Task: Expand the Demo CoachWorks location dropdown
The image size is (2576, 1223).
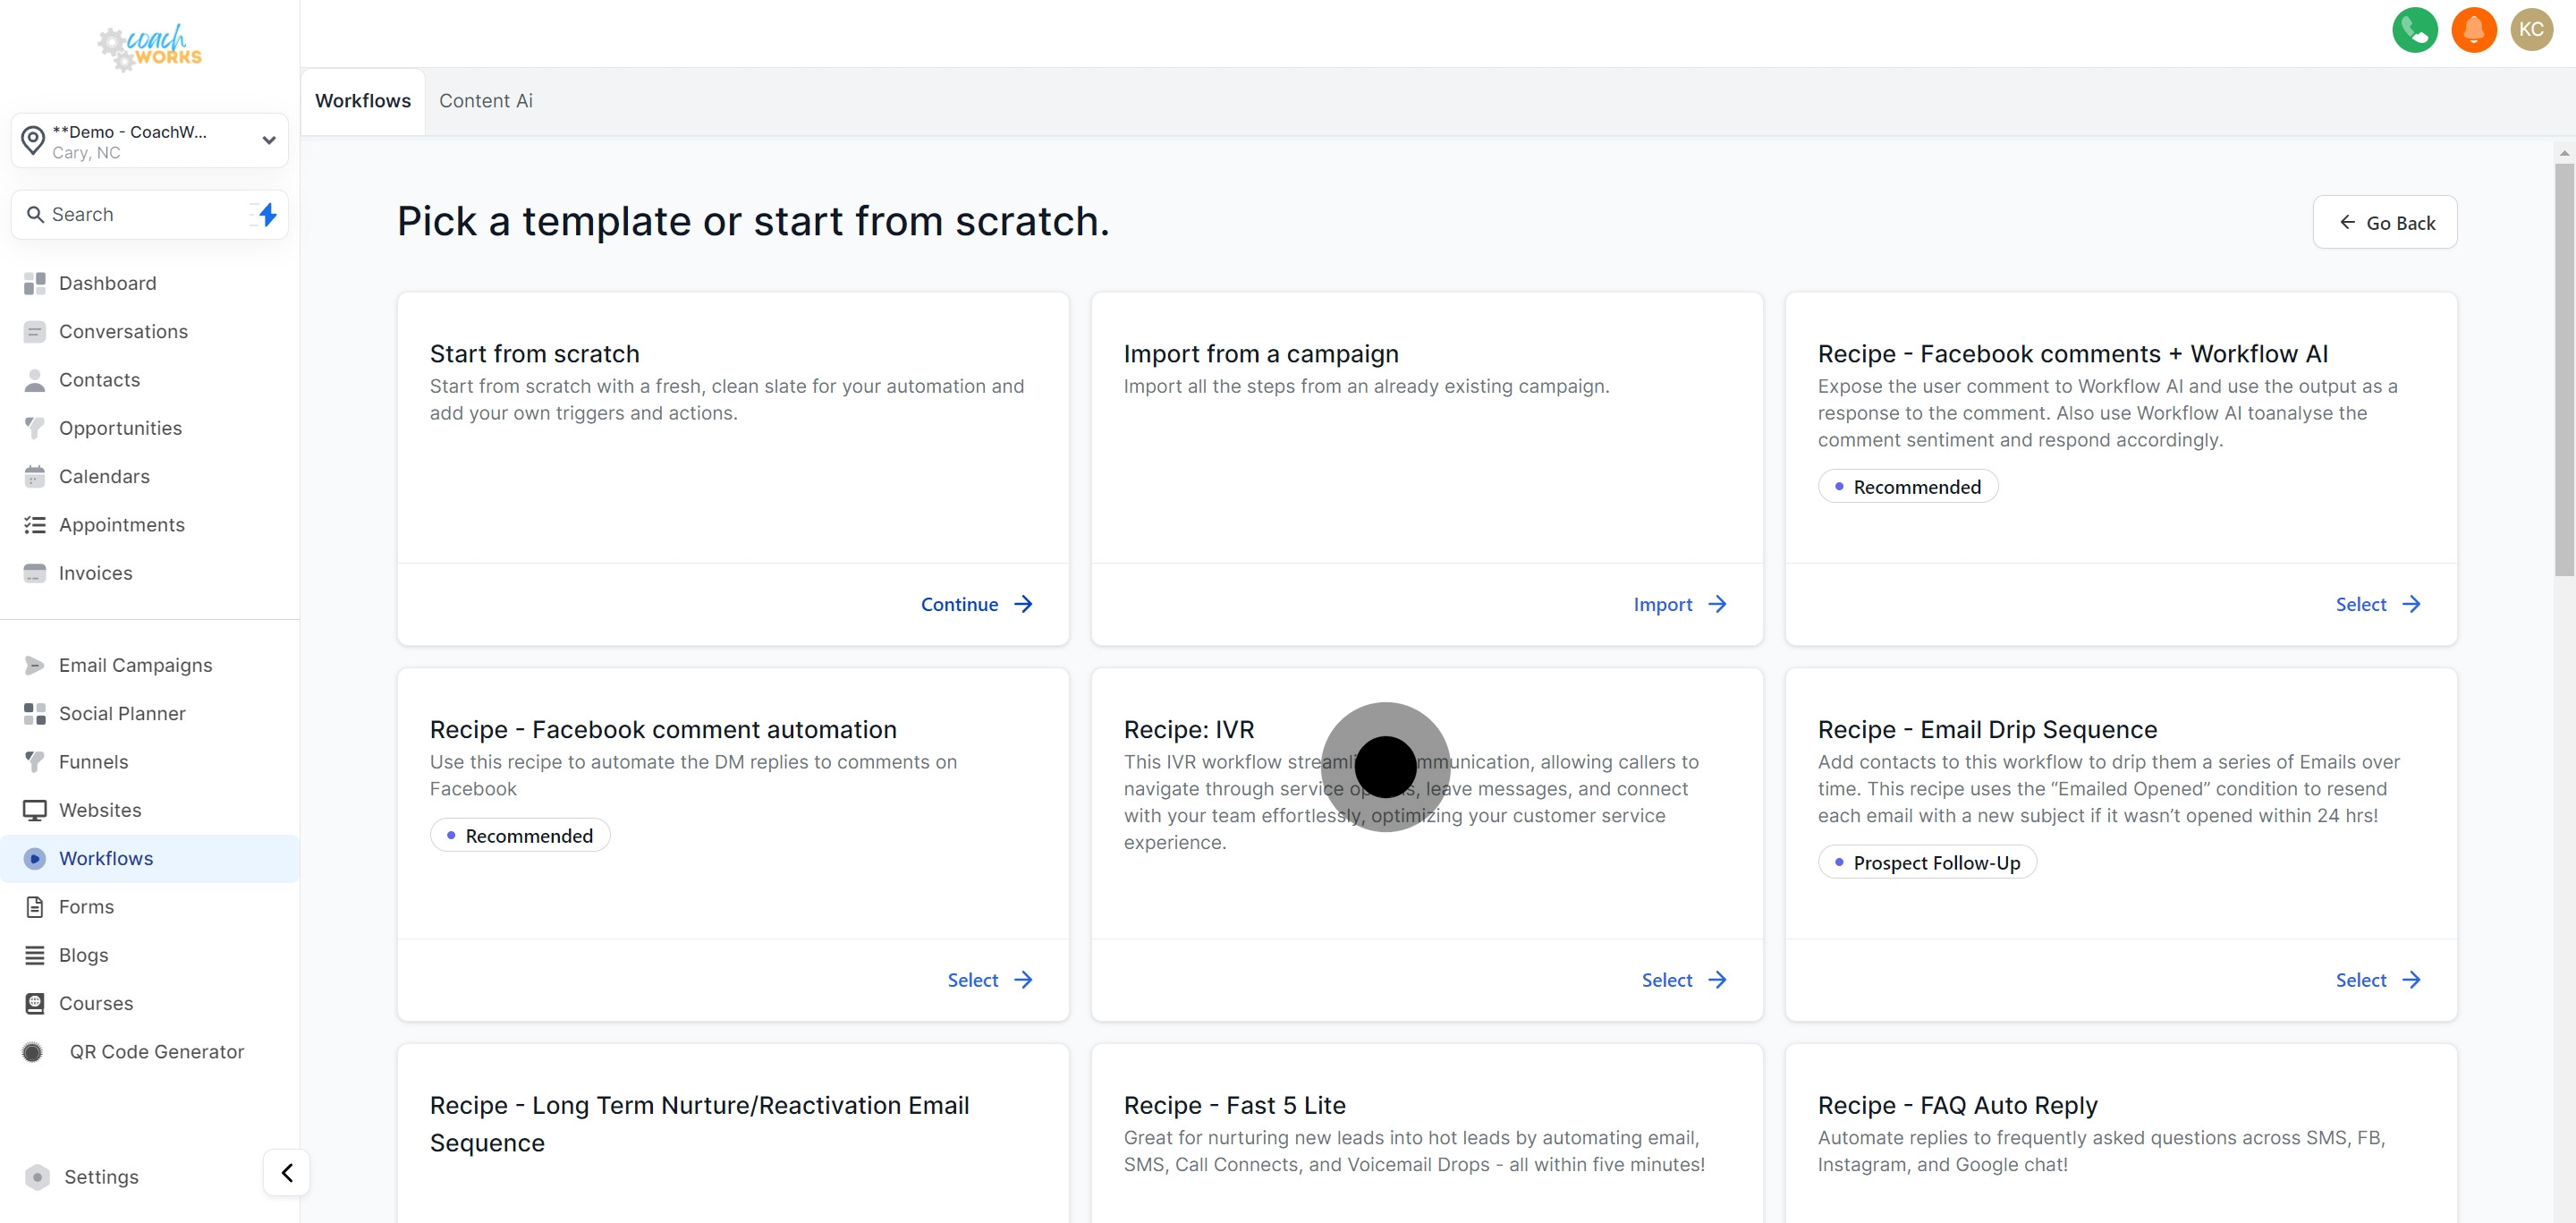Action: click(150, 141)
